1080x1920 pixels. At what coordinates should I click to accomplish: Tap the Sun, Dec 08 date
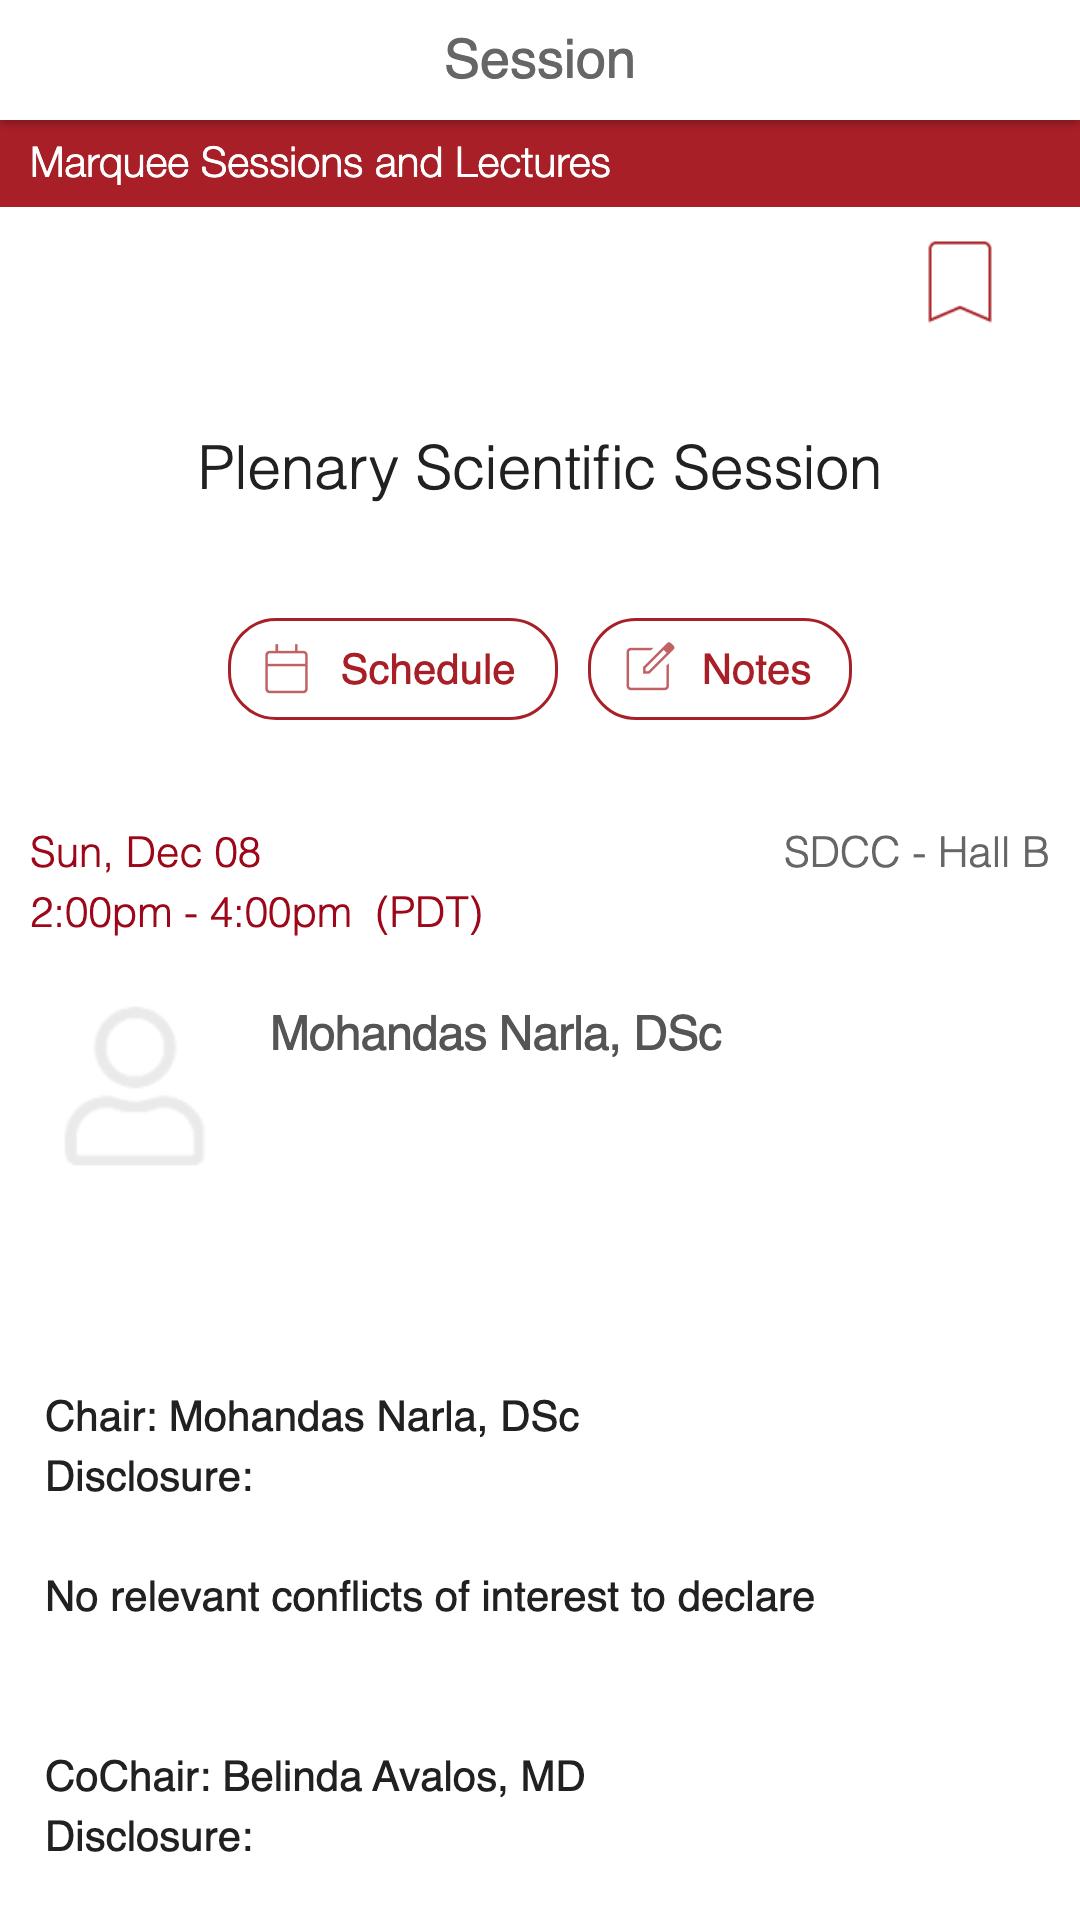[x=145, y=853]
